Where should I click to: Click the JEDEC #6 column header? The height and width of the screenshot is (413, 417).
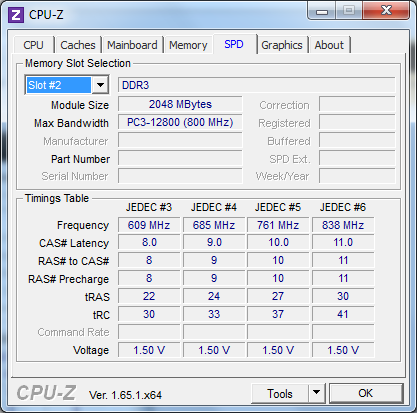[x=343, y=207]
